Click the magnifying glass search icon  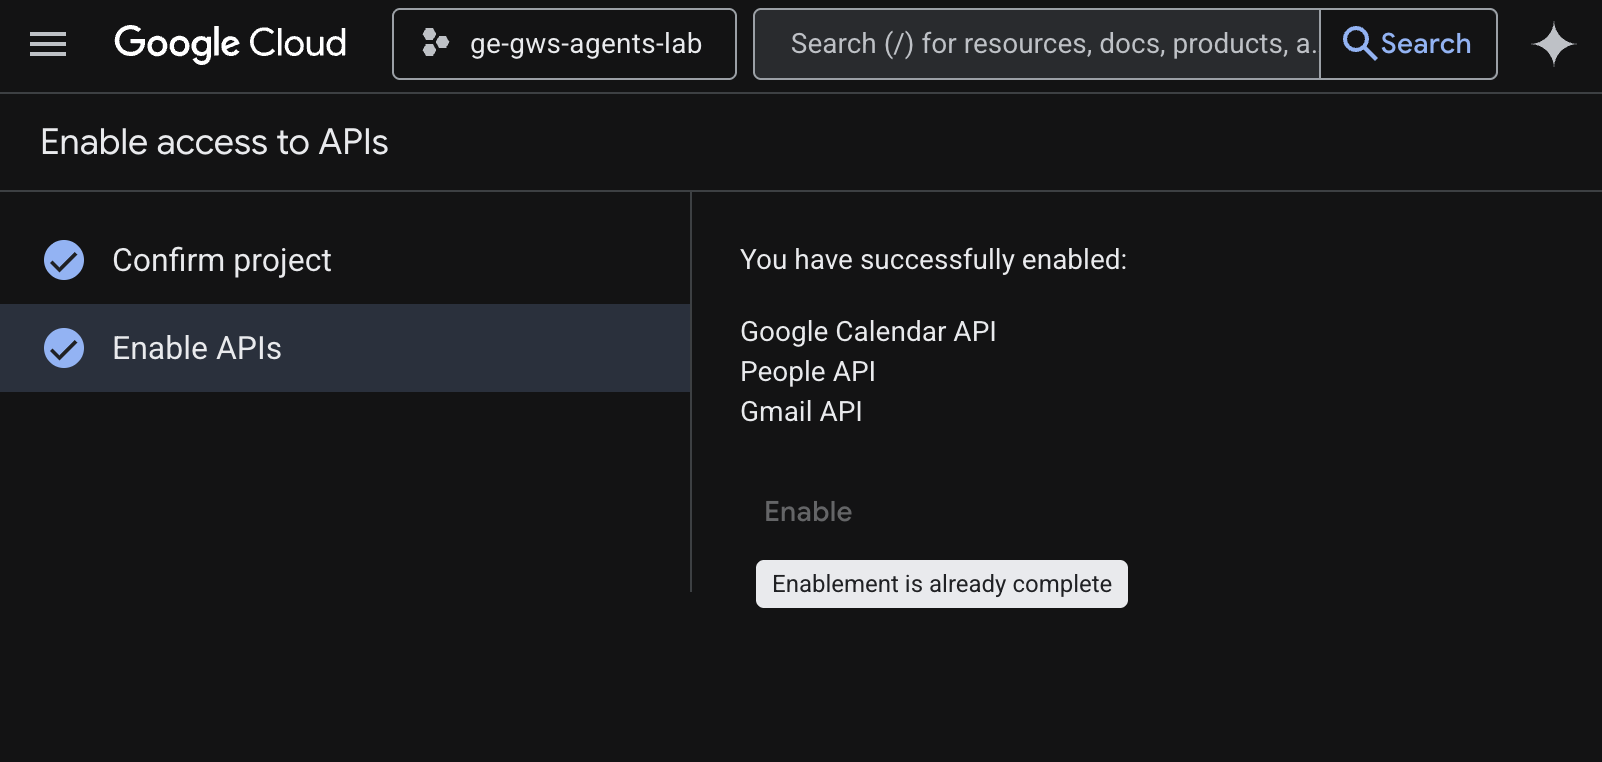(1359, 44)
